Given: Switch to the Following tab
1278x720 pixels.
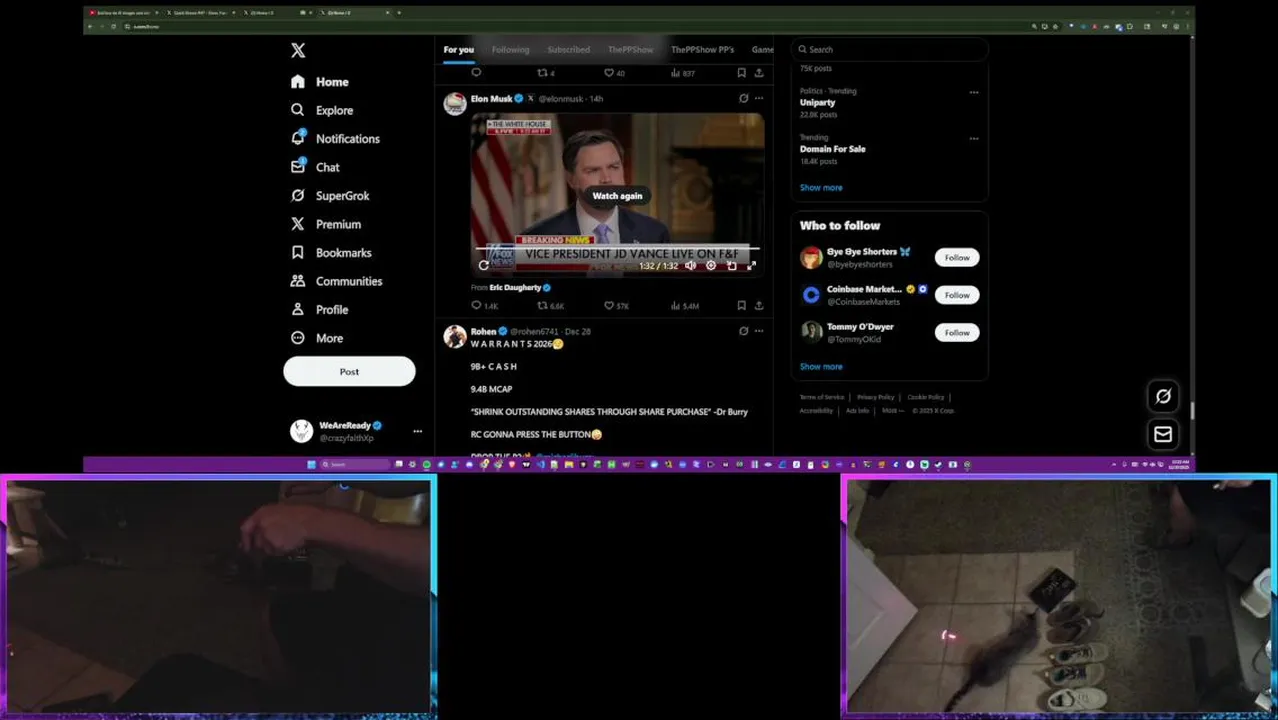Looking at the screenshot, I should (510, 49).
